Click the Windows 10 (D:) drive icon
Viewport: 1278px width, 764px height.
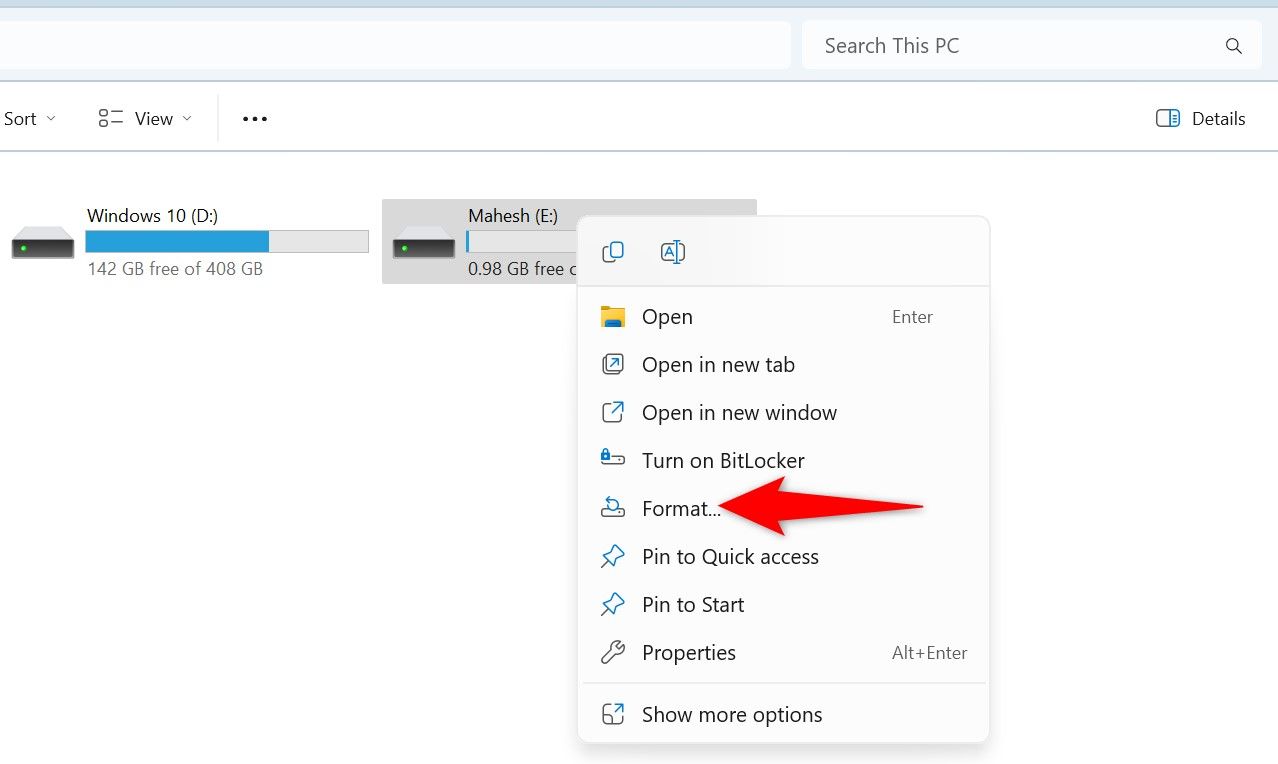[x=43, y=243]
